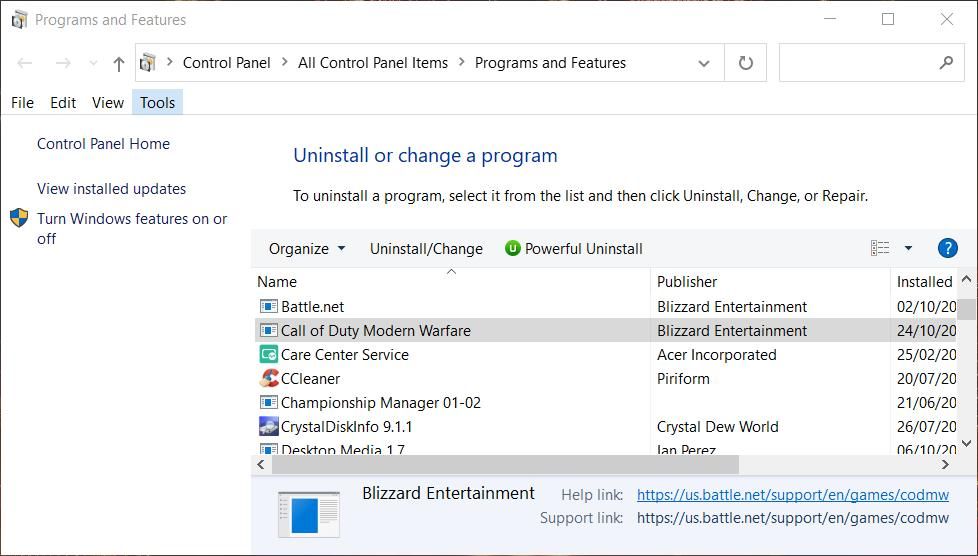Click Acer Incorporated publisher cell
The width and height of the screenshot is (978, 556).
click(x=717, y=354)
